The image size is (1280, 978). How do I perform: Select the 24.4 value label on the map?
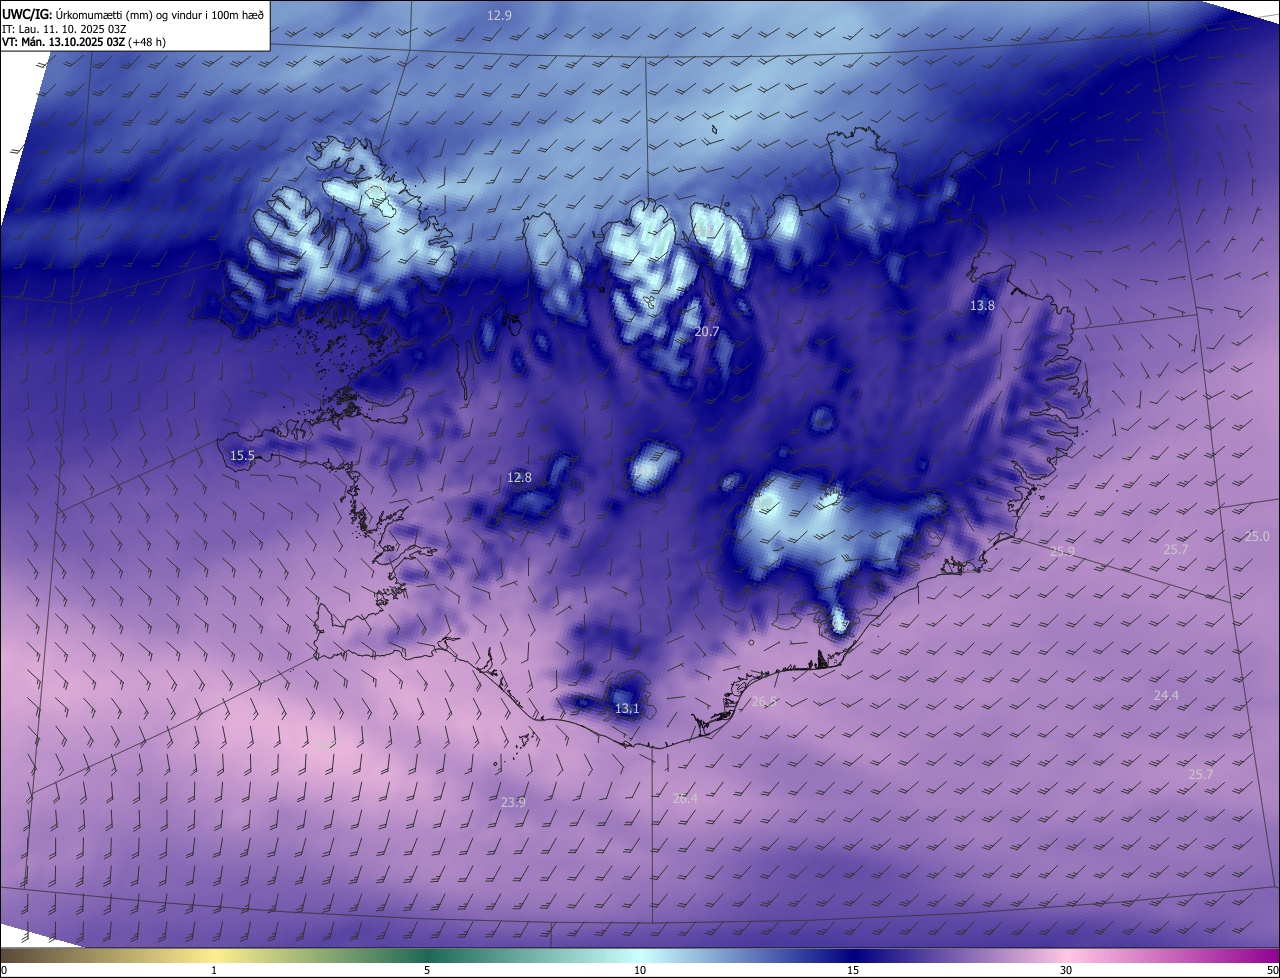[1166, 696]
